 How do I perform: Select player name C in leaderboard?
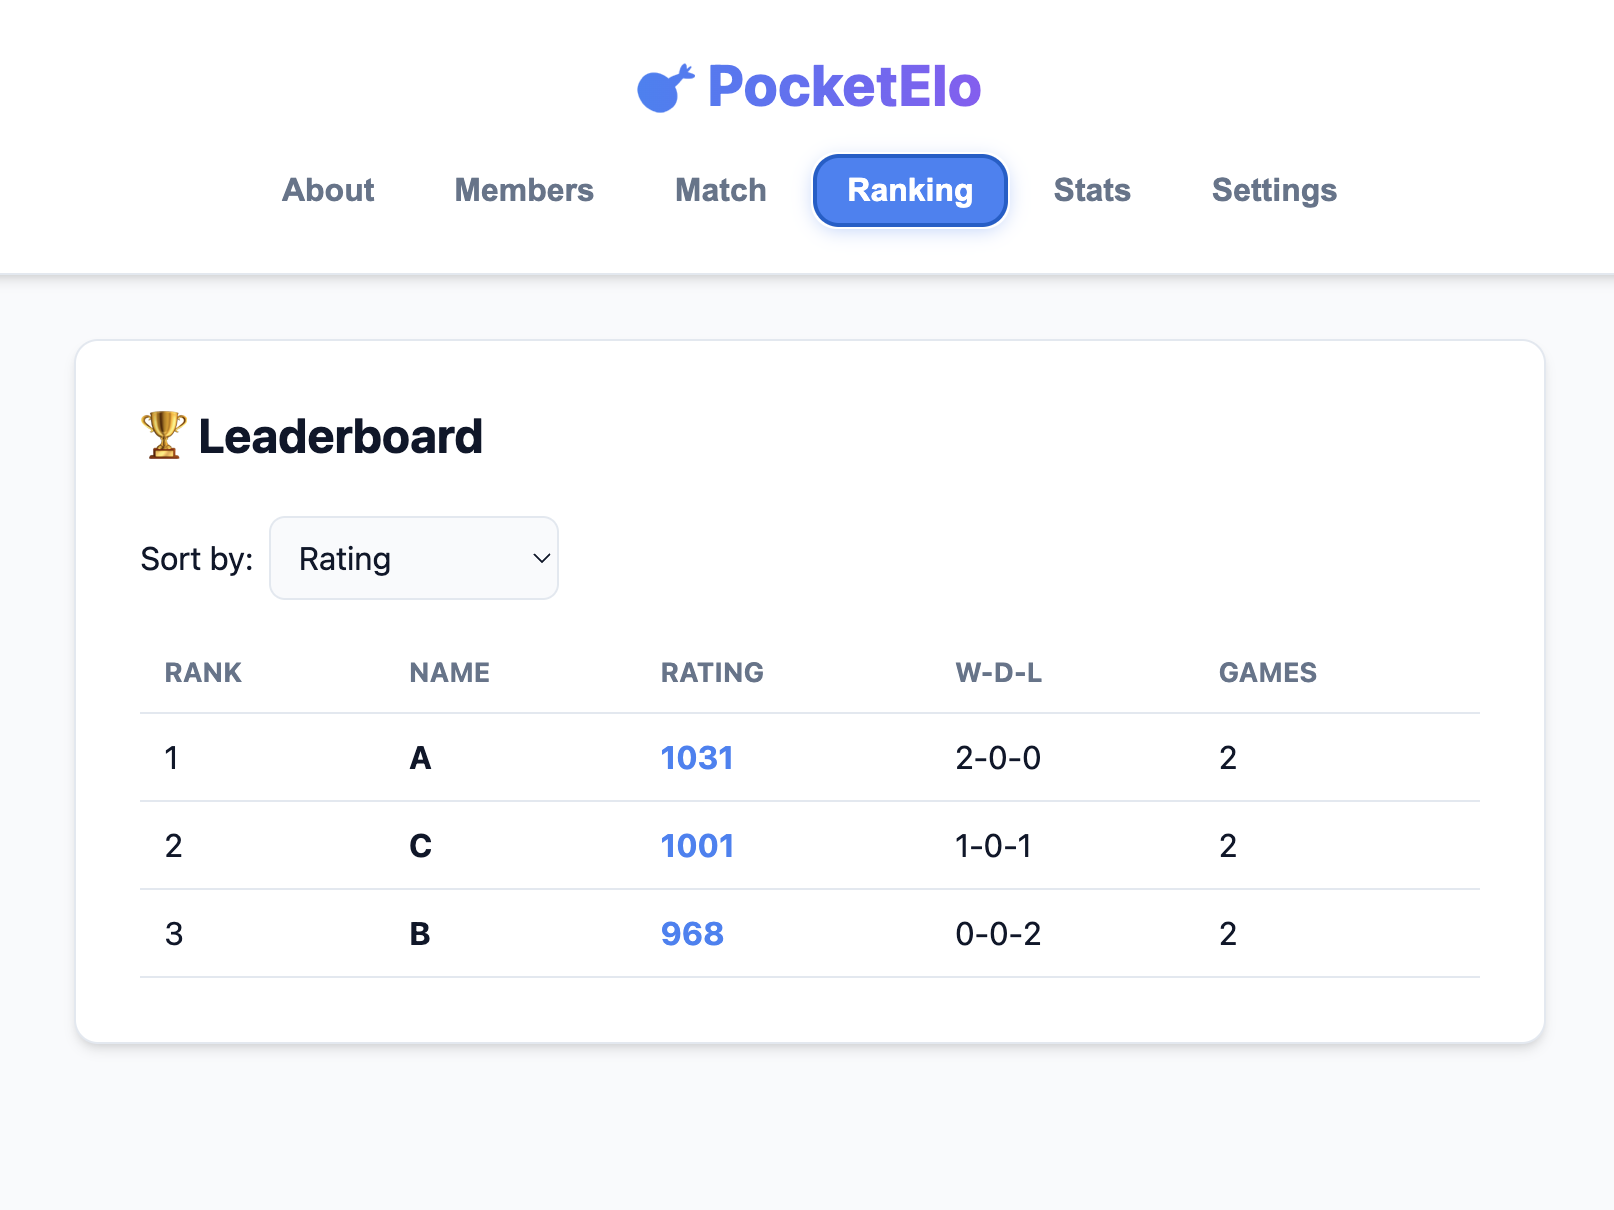[x=420, y=846]
